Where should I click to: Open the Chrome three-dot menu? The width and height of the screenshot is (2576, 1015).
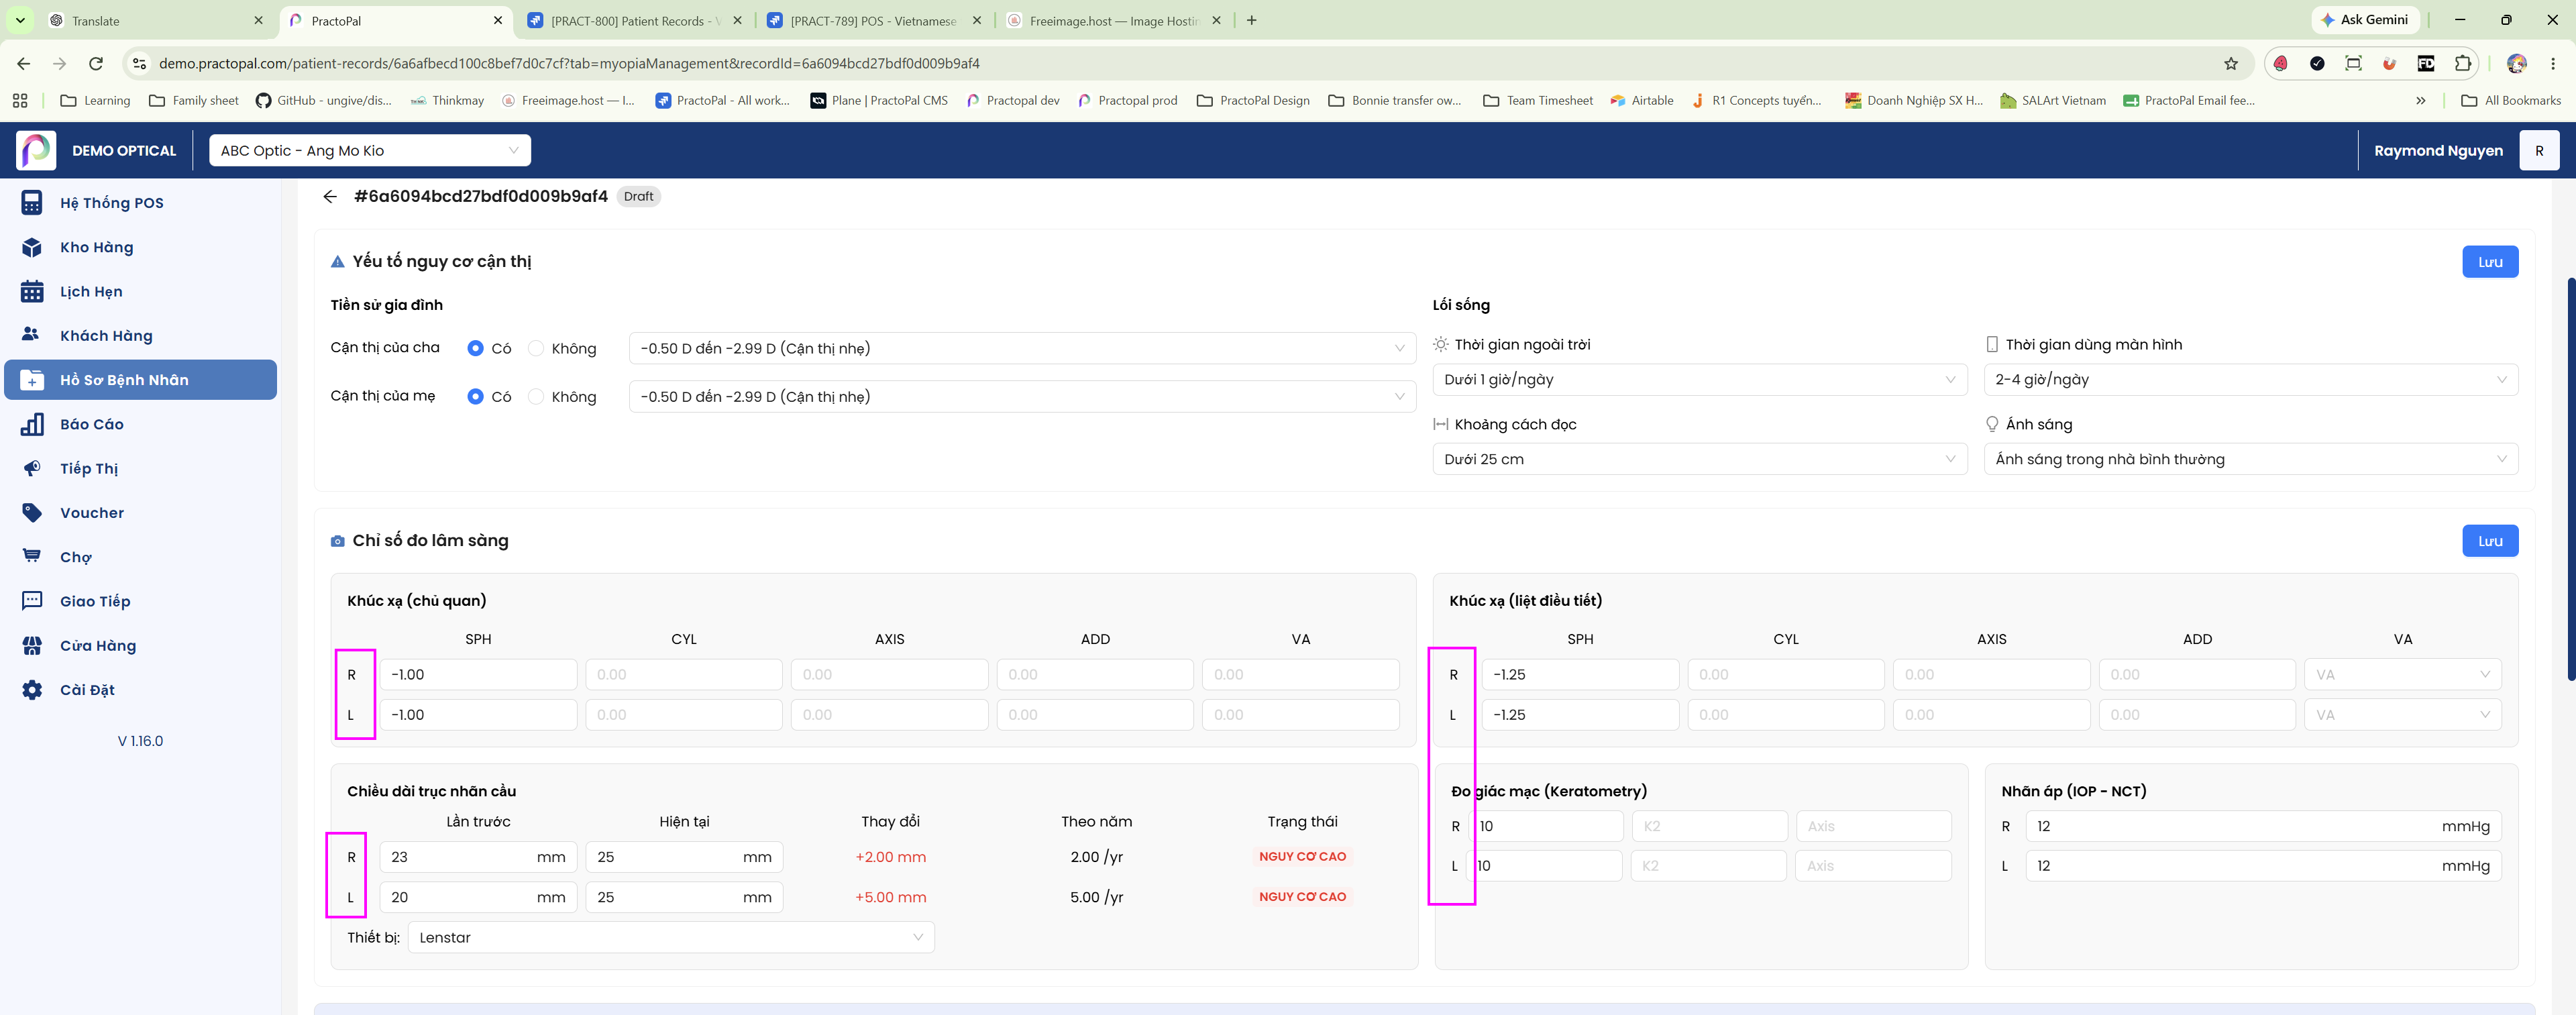coord(2553,63)
